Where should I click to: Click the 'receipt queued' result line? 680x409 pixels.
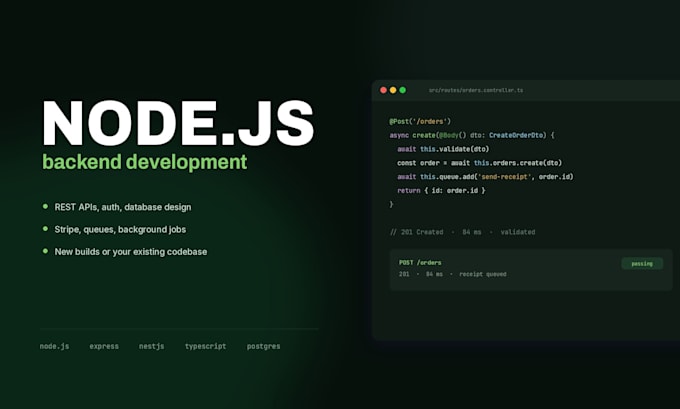coord(452,274)
